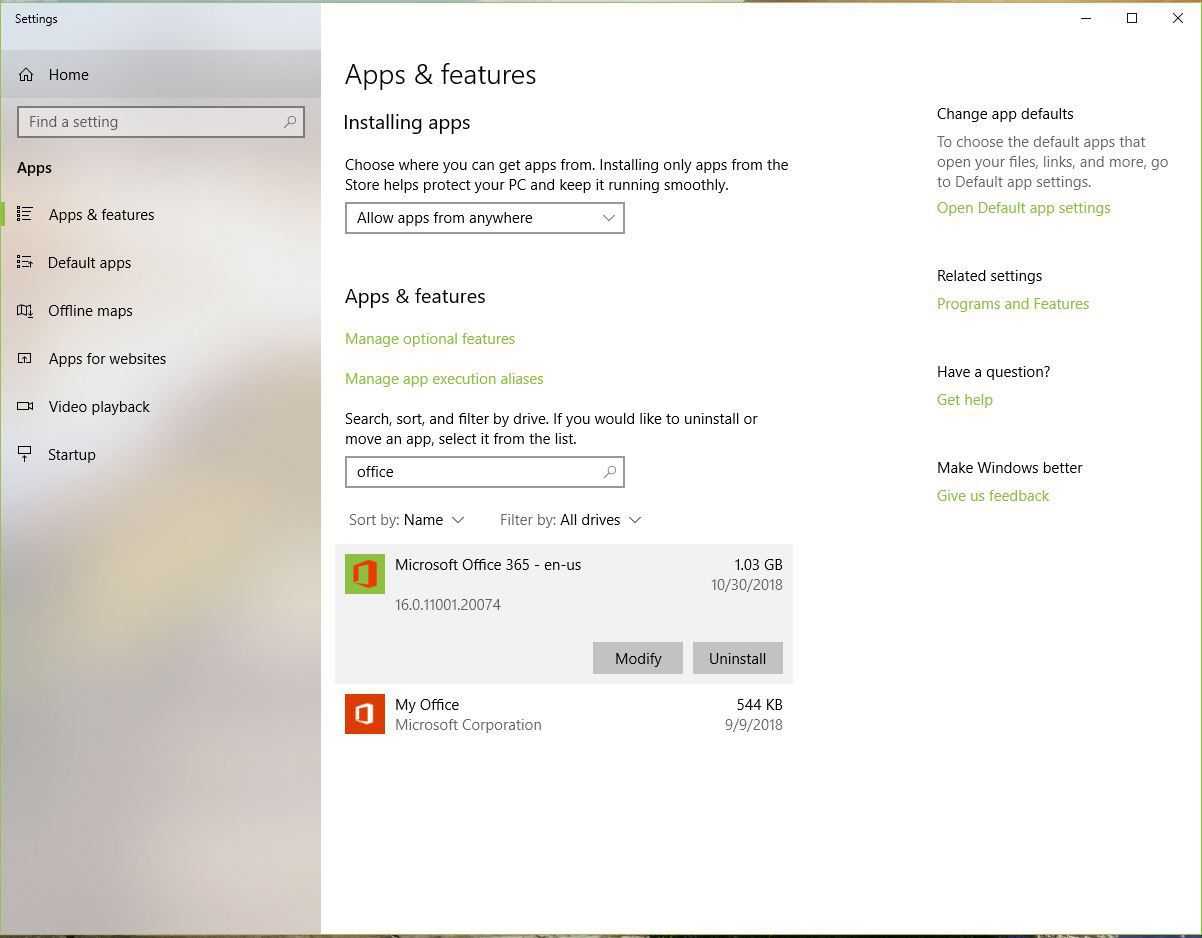
Task: Open Default app settings link
Action: pyautogui.click(x=1023, y=208)
